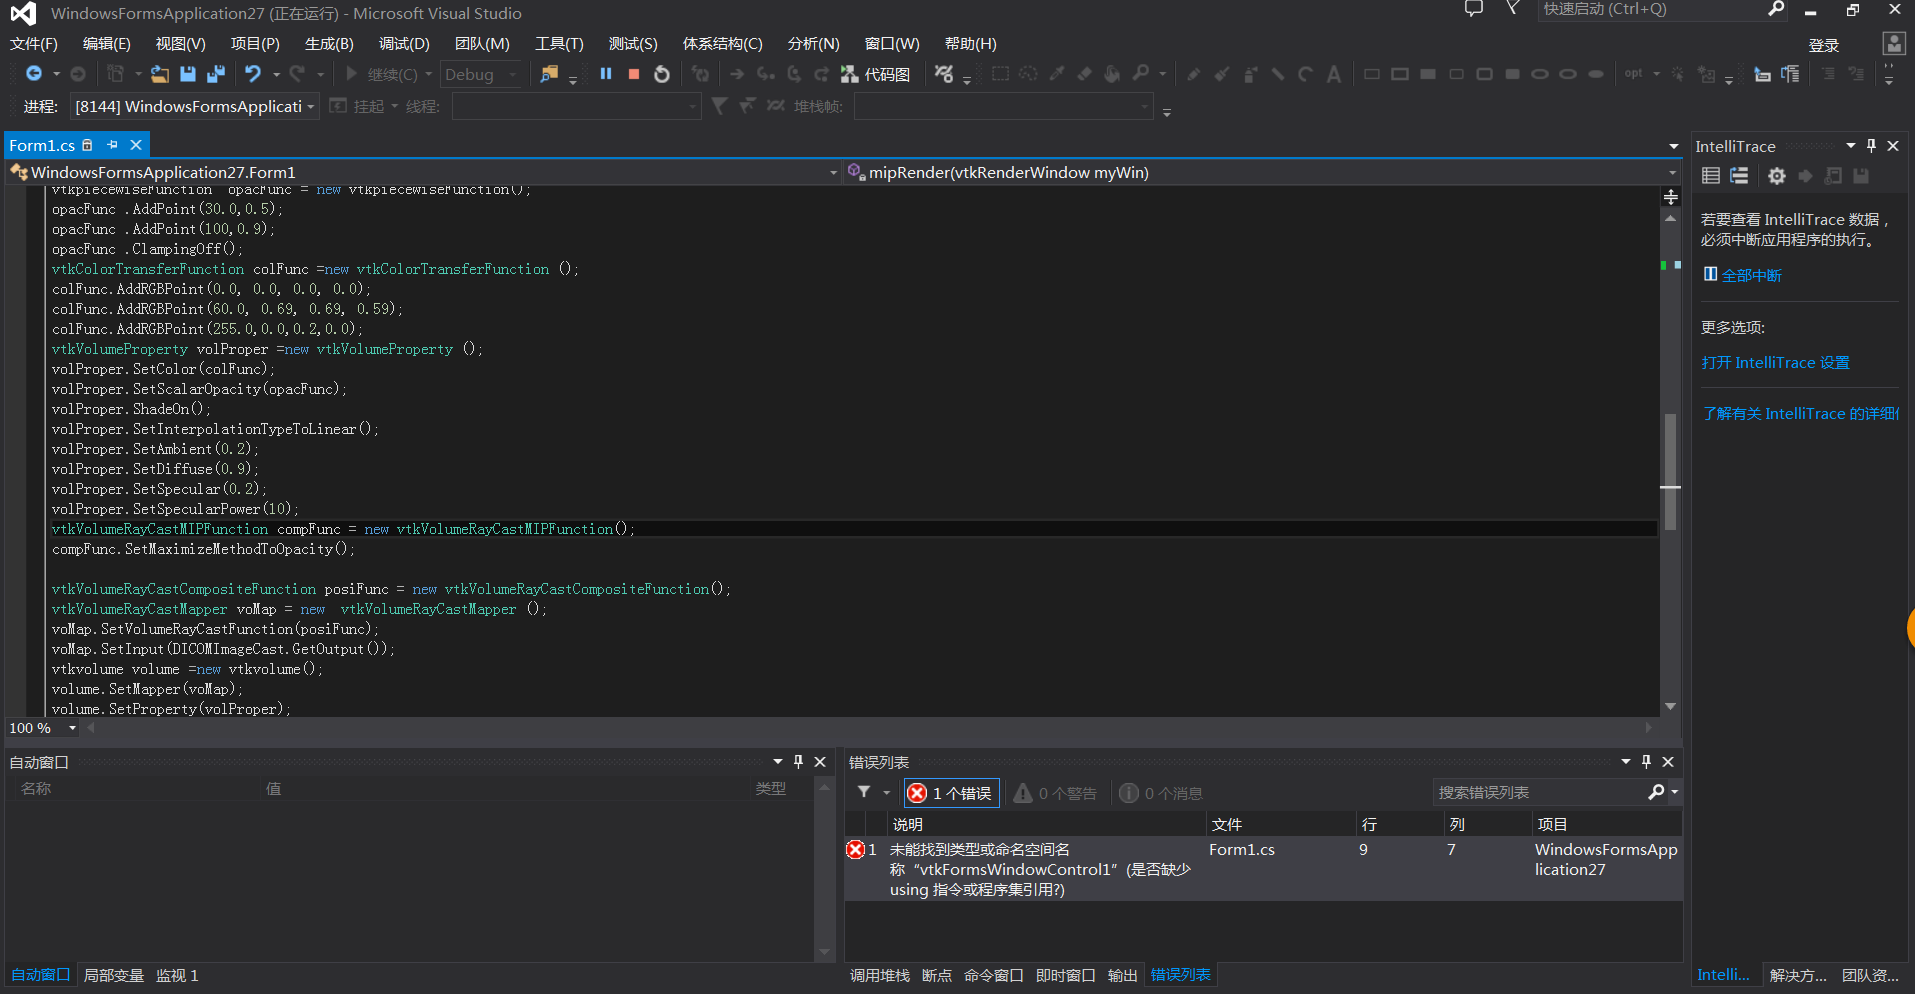
Task: Stop debugging with the red square
Action: tap(634, 74)
